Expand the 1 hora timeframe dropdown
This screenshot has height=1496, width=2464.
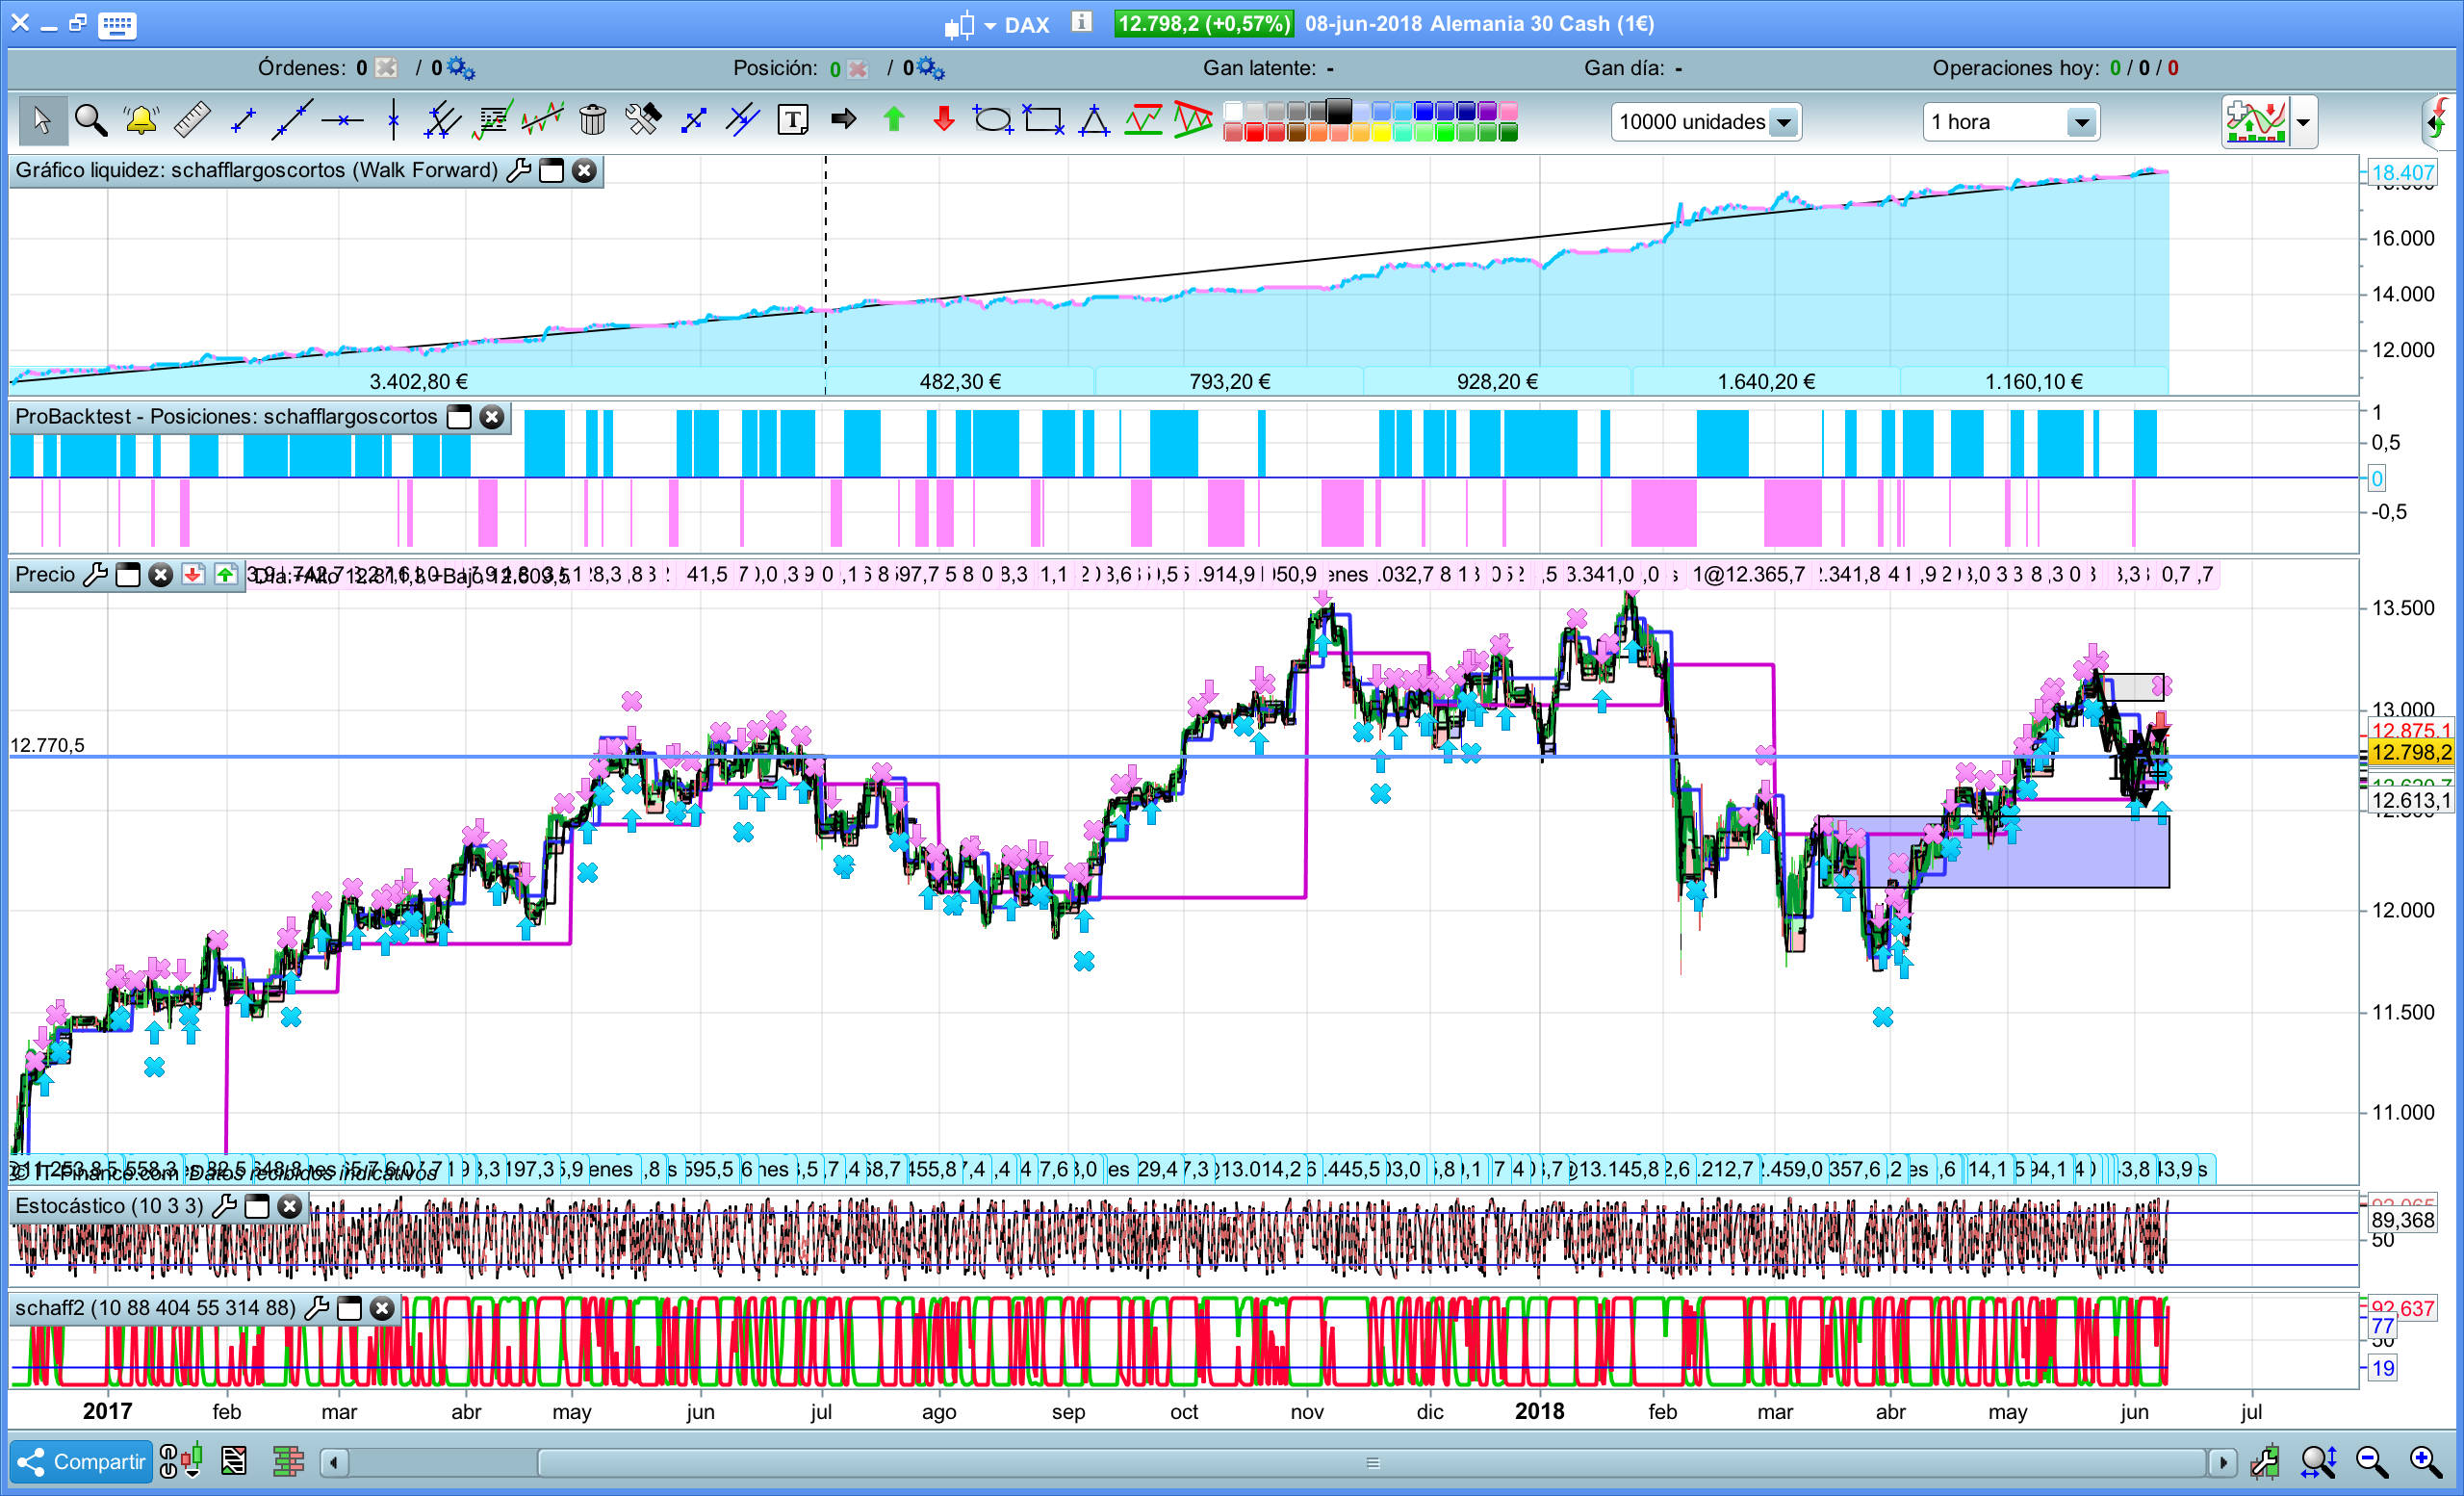coord(2080,122)
